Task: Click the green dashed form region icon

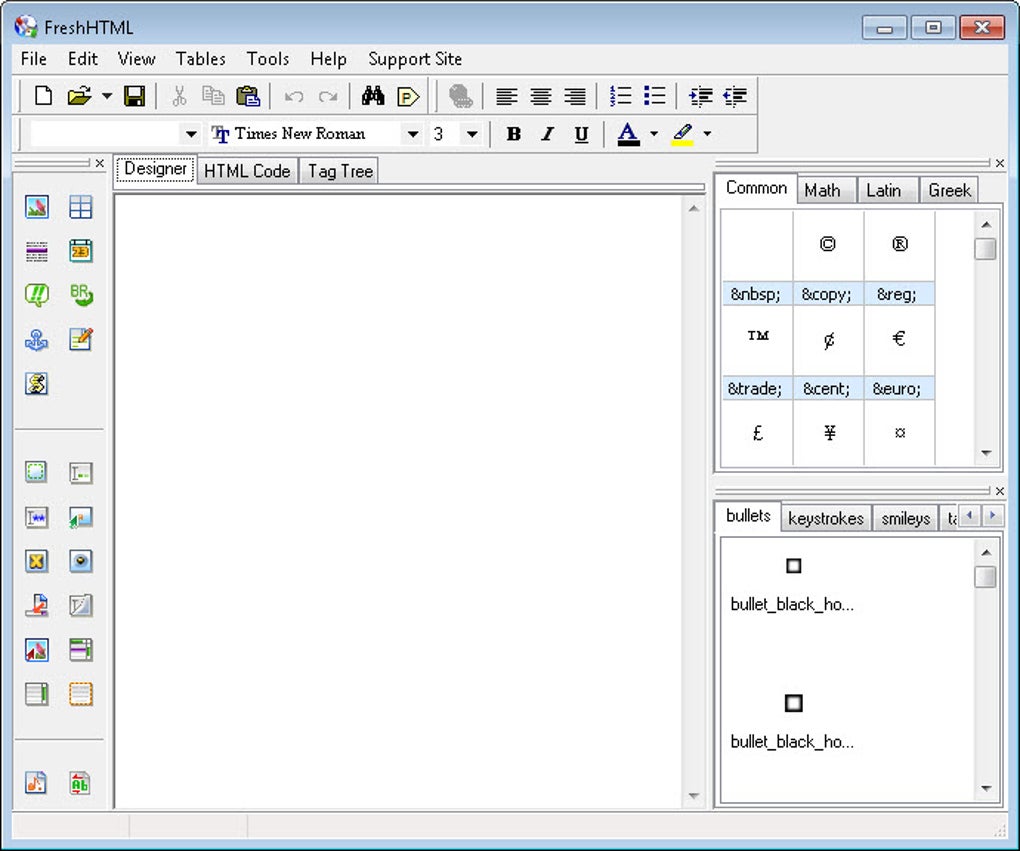Action: pyautogui.click(x=36, y=472)
